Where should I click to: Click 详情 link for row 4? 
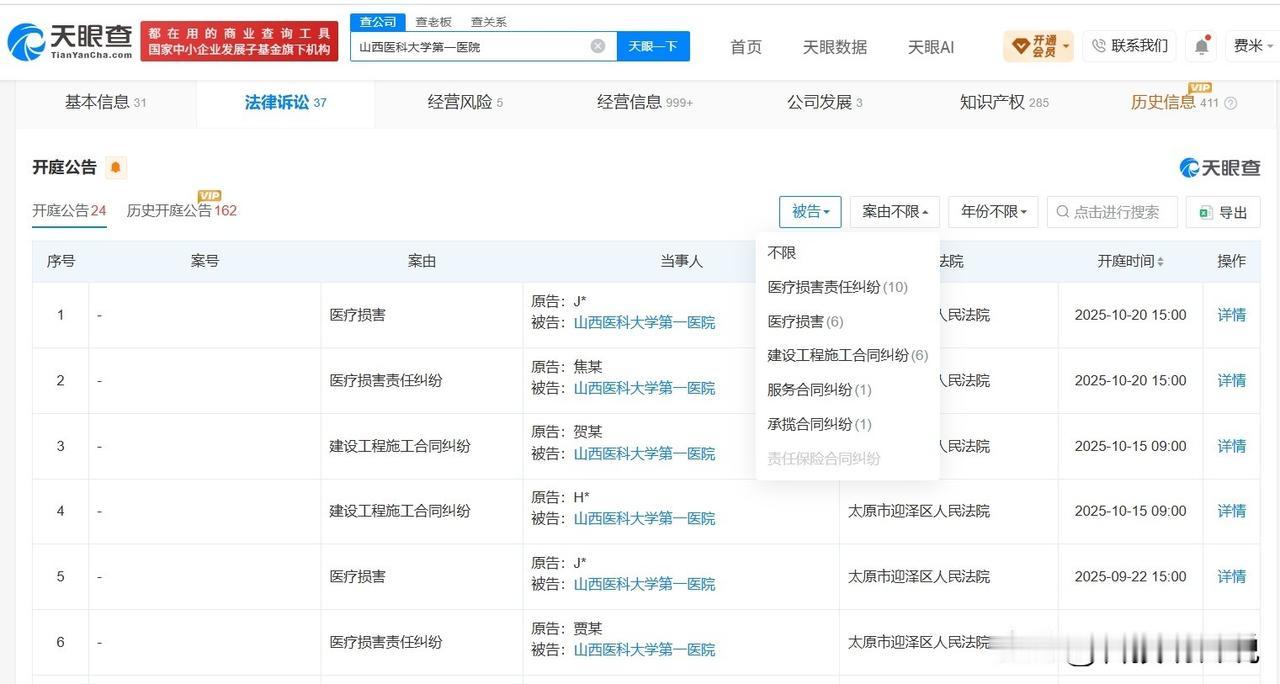(1231, 511)
